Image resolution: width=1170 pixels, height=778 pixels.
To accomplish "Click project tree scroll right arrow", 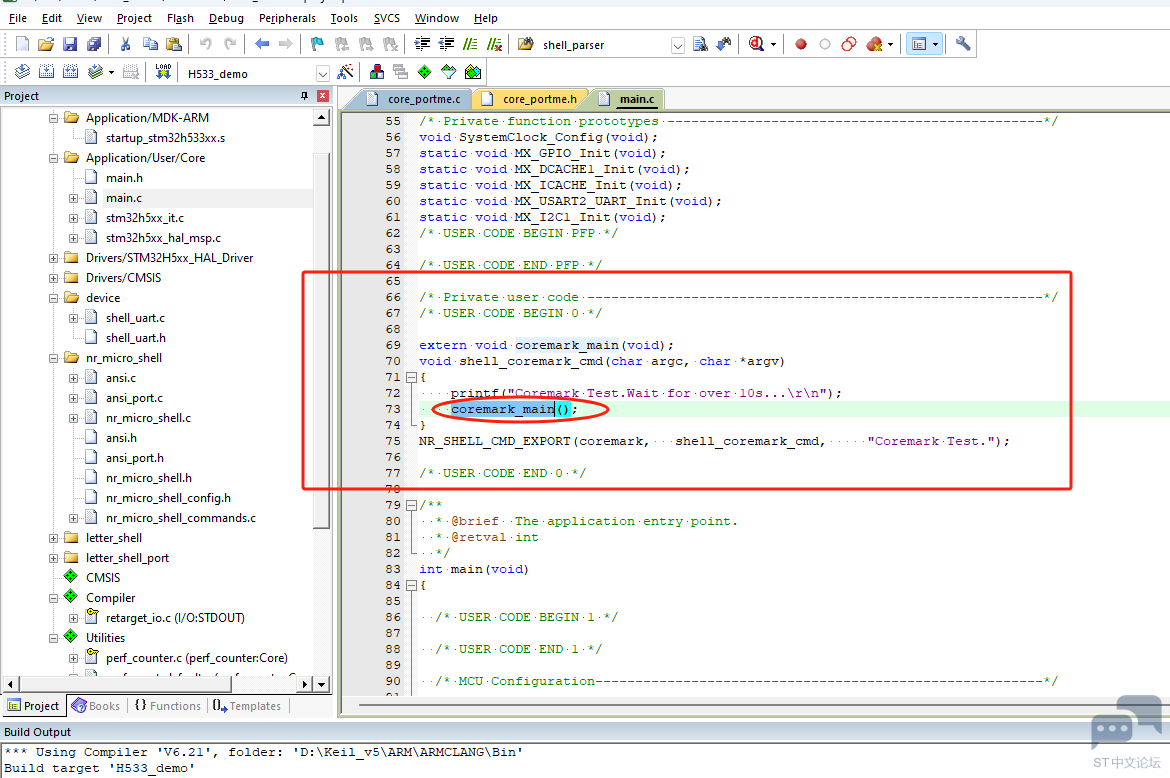I will 304,684.
